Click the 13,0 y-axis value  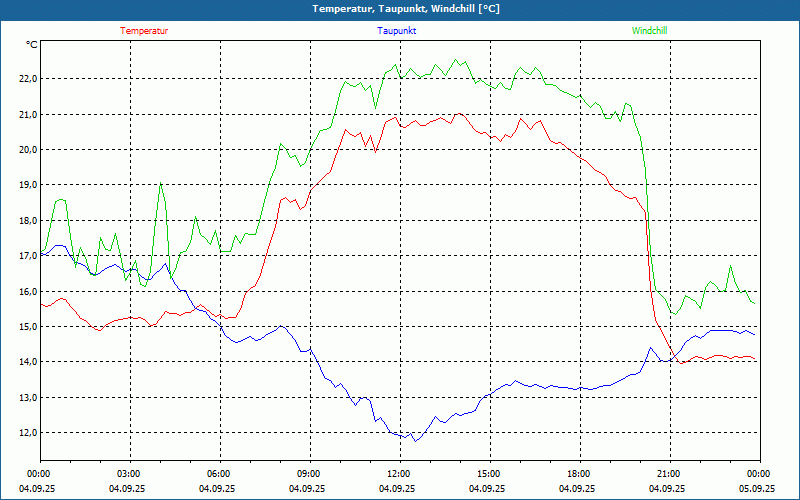click(x=29, y=397)
